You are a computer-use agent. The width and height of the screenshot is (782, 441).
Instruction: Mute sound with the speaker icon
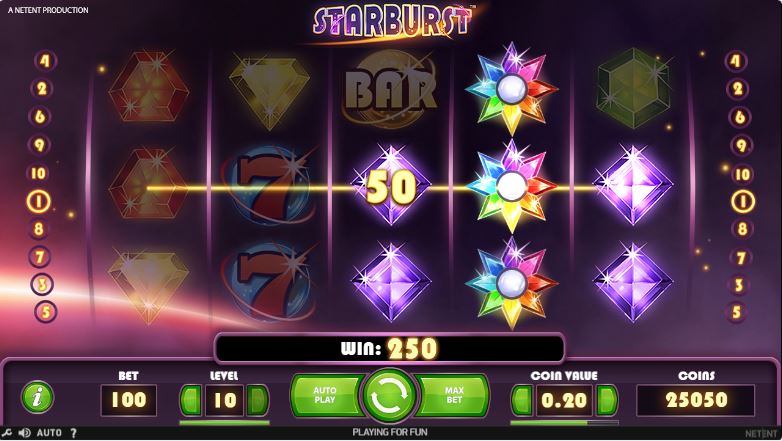pyautogui.click(x=24, y=433)
